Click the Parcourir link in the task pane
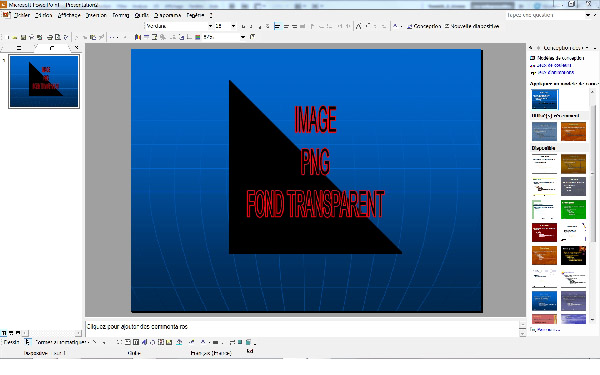This screenshot has height=375, width=600. pos(548,329)
